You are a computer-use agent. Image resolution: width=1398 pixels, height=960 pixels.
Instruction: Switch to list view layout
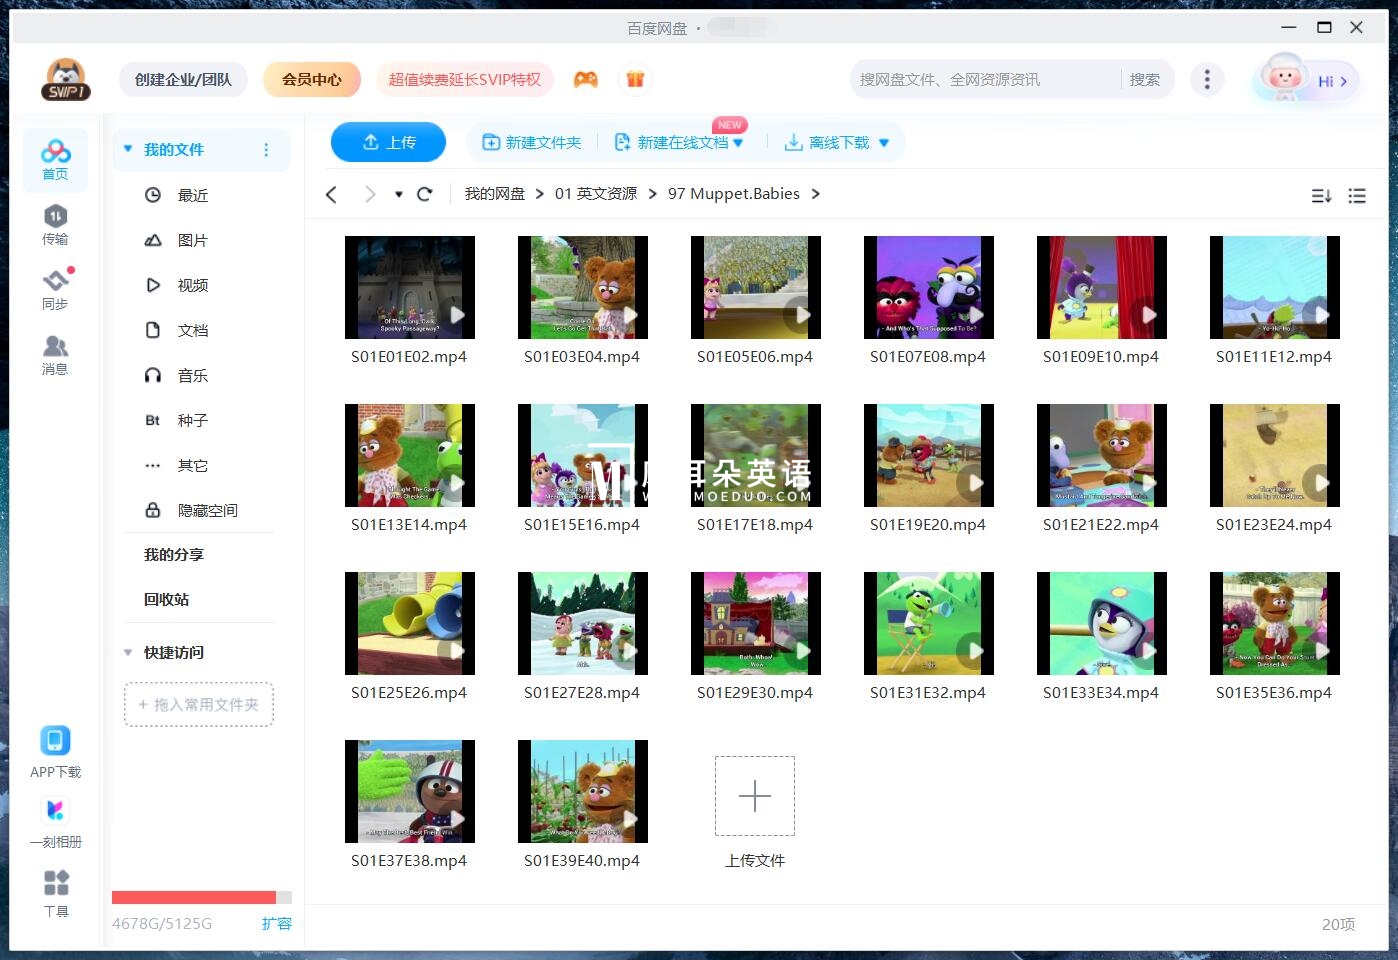[x=1357, y=196]
